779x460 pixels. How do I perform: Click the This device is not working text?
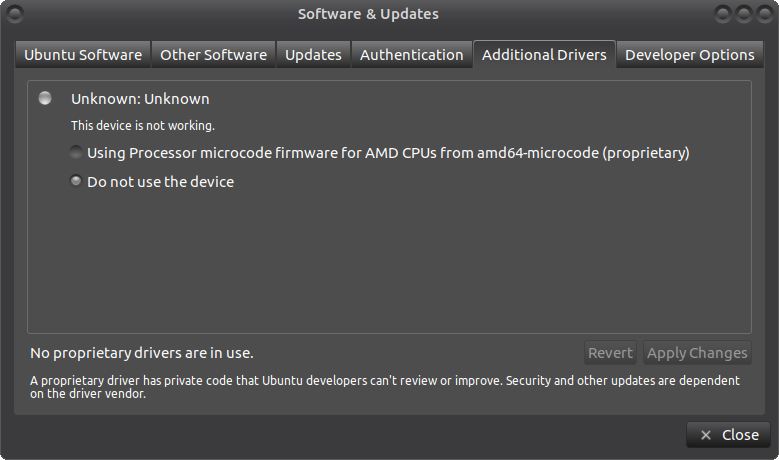click(143, 126)
